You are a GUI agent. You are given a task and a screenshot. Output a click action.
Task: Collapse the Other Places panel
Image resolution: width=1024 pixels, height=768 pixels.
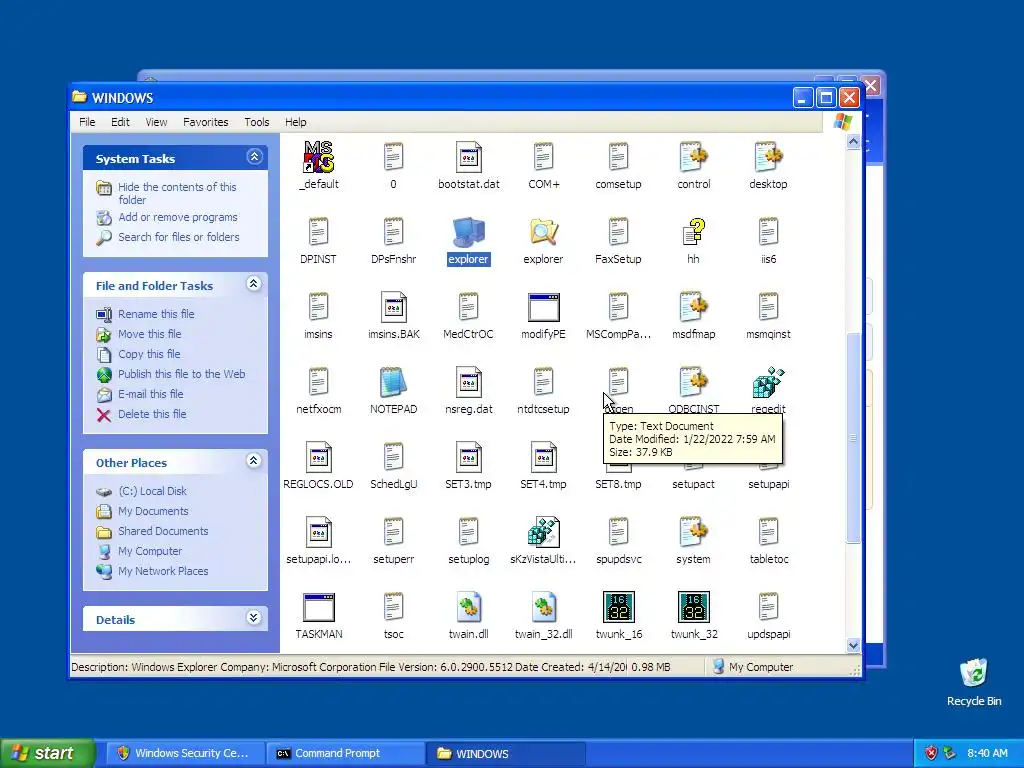click(x=254, y=461)
